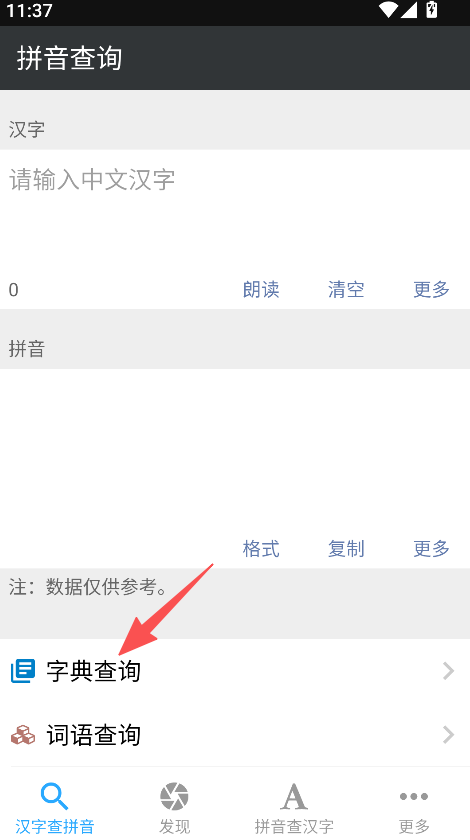This screenshot has width=470, height=840.
Task: Tap 清空 to clear the input
Action: [346, 290]
